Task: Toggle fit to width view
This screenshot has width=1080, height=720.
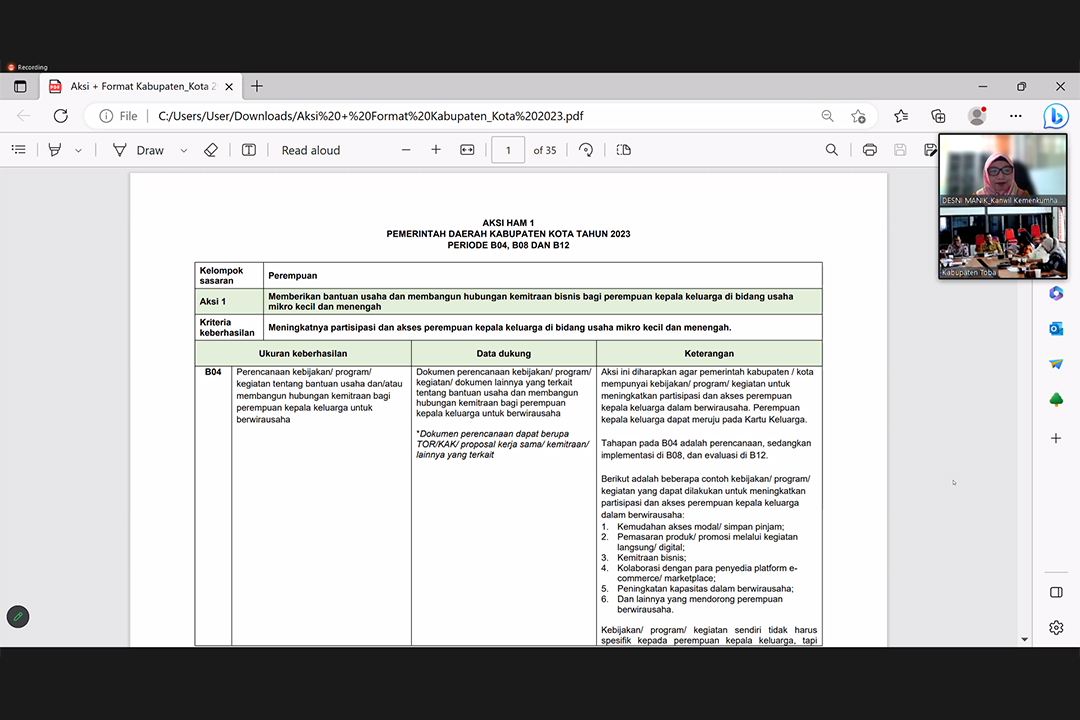Action: [467, 150]
